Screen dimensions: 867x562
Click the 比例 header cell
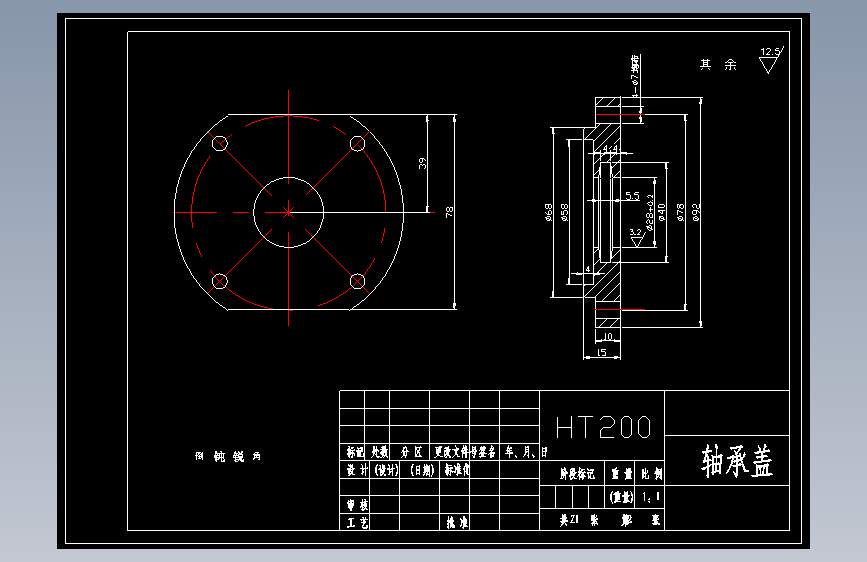651,473
